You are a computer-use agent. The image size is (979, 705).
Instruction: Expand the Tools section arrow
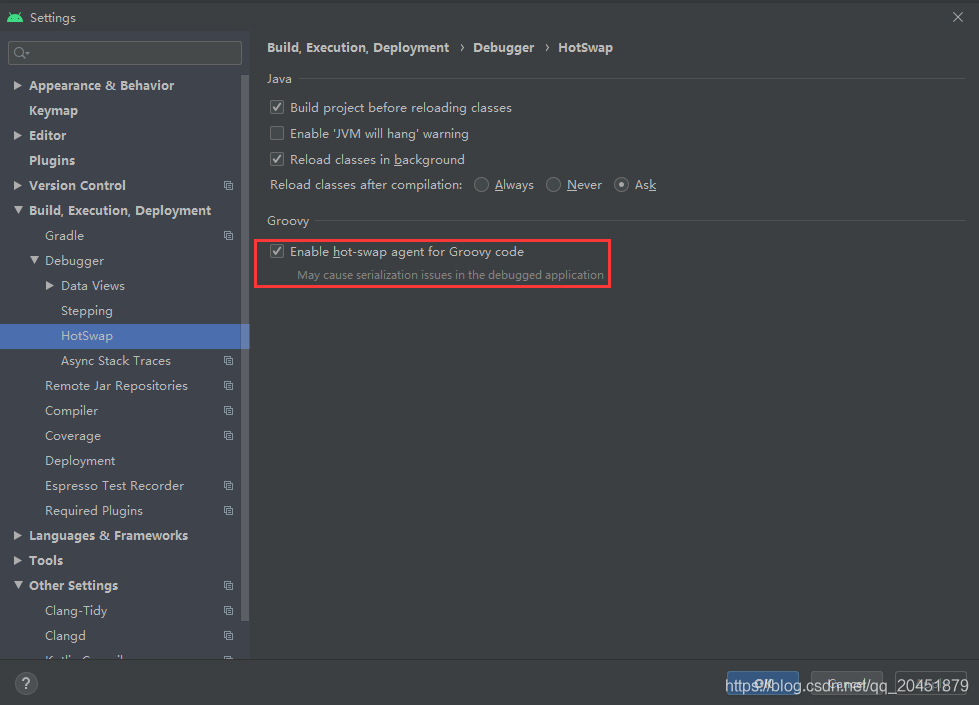pyautogui.click(x=17, y=560)
